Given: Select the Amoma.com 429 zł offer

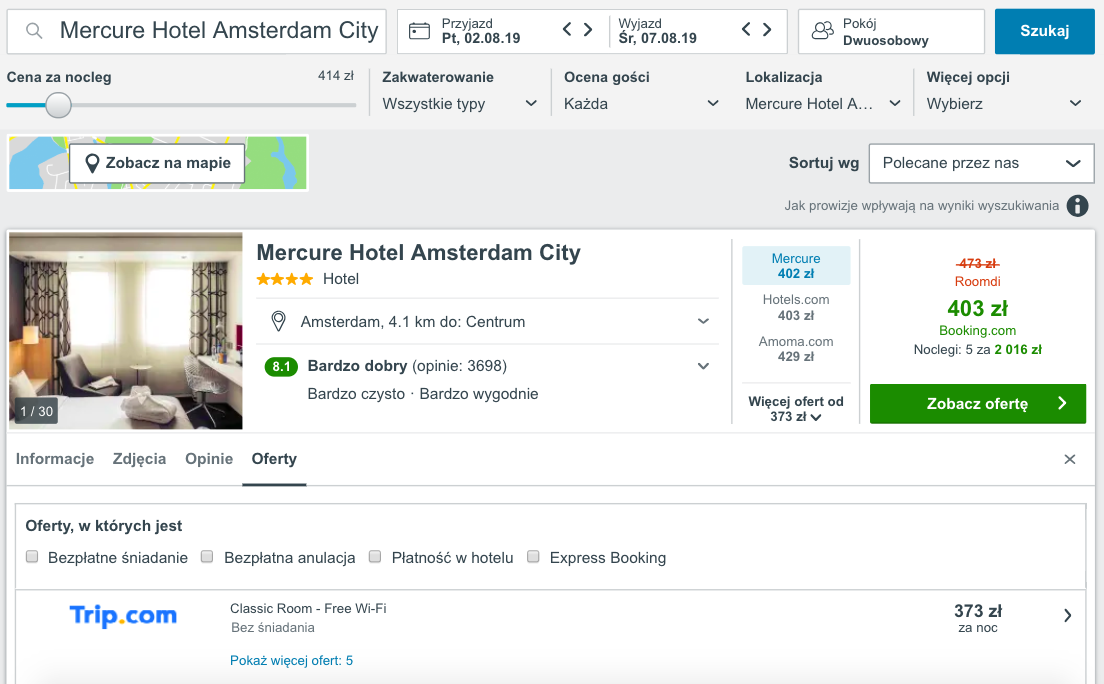Looking at the screenshot, I should pos(796,349).
